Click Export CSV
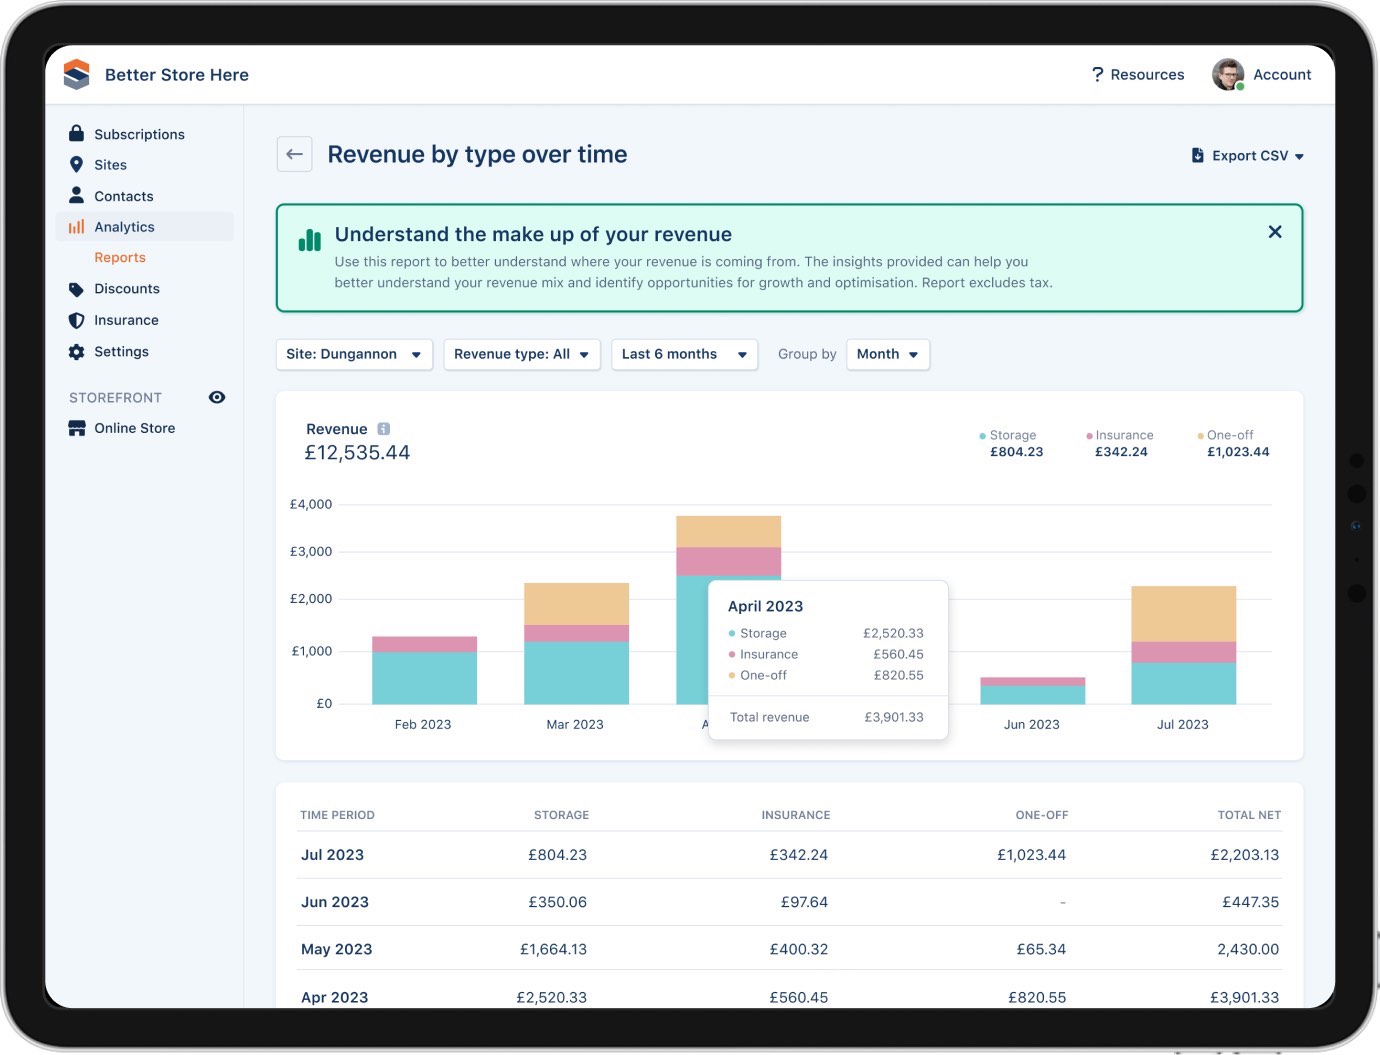The height and width of the screenshot is (1055, 1380). pos(1245,155)
